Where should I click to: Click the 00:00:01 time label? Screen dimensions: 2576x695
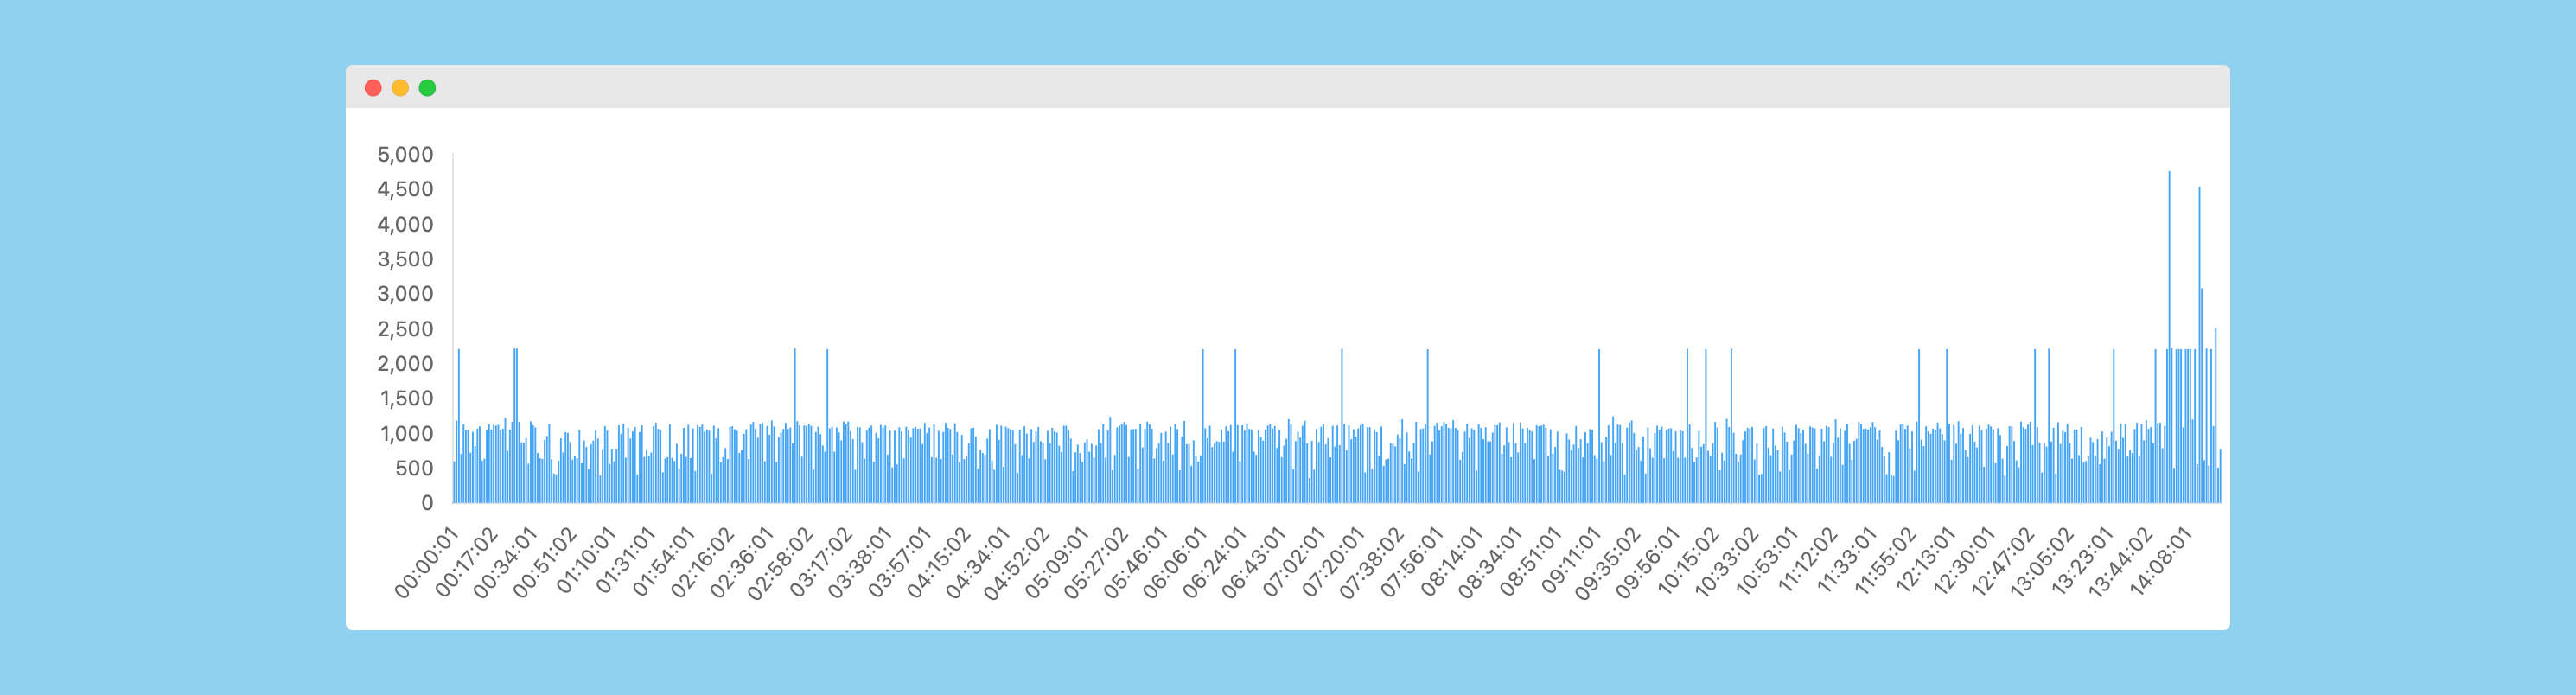pyautogui.click(x=426, y=563)
